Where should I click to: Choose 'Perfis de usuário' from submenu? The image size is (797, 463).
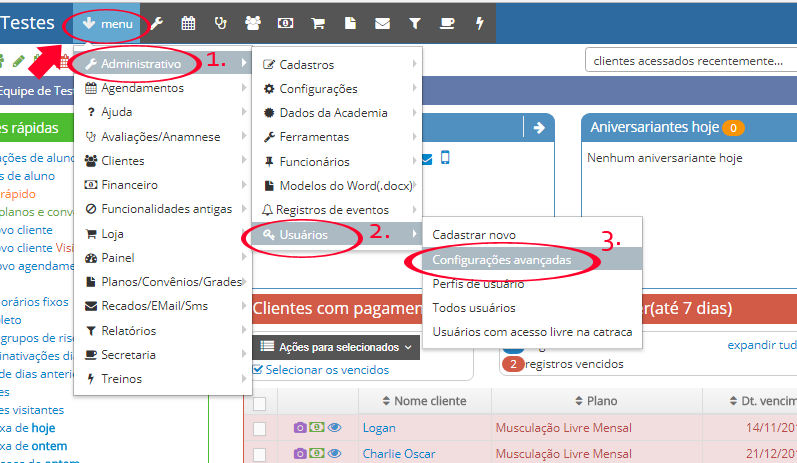tap(474, 283)
